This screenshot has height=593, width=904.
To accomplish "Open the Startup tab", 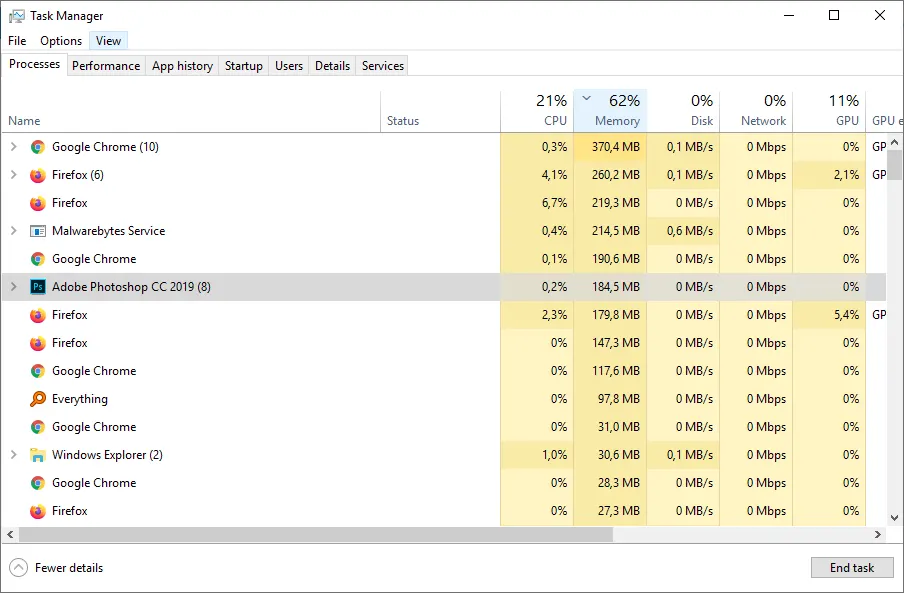I will [x=243, y=66].
